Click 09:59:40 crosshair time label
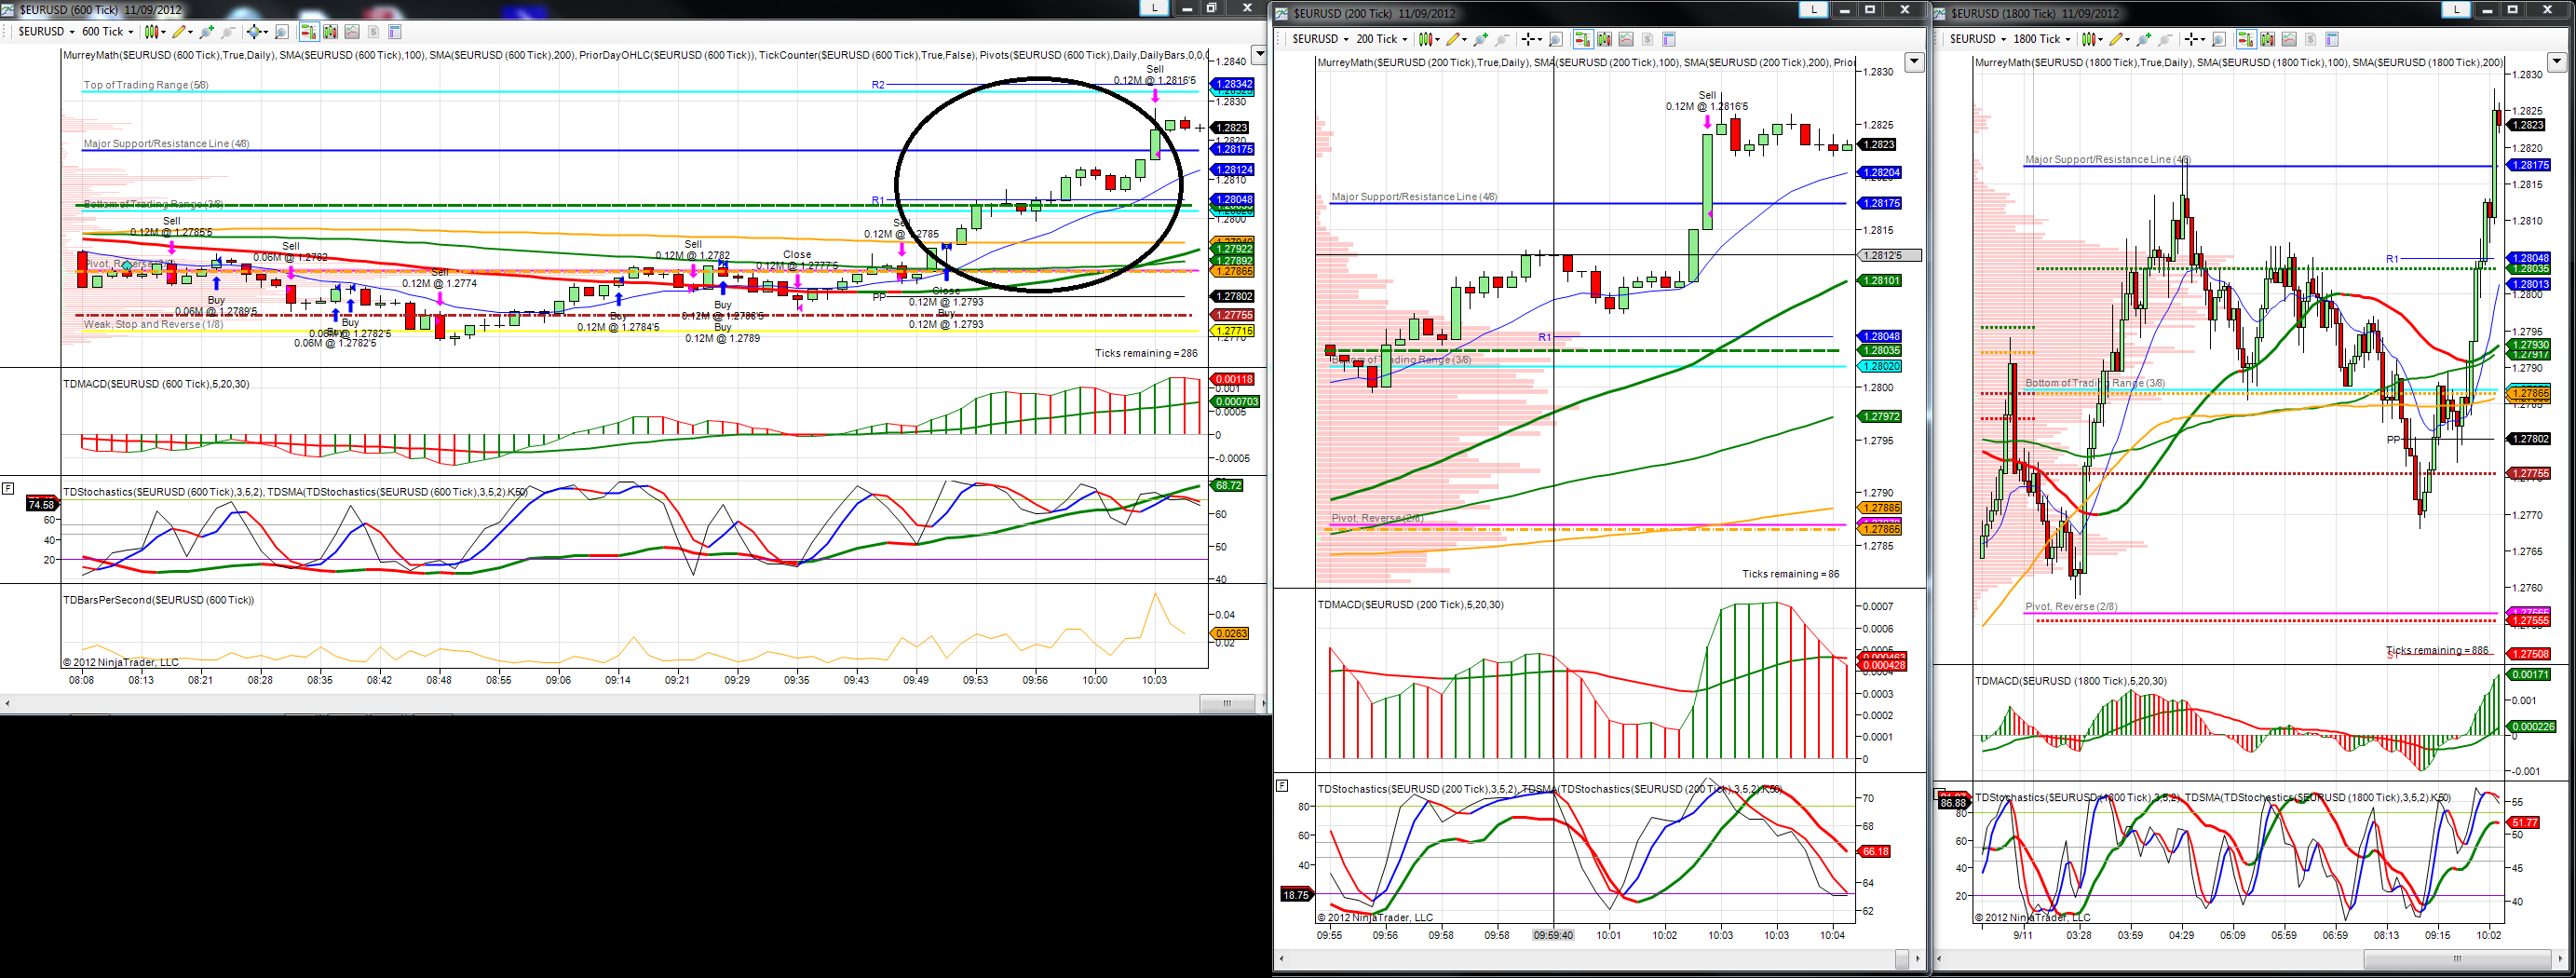The height and width of the screenshot is (978, 2576). click(1553, 936)
